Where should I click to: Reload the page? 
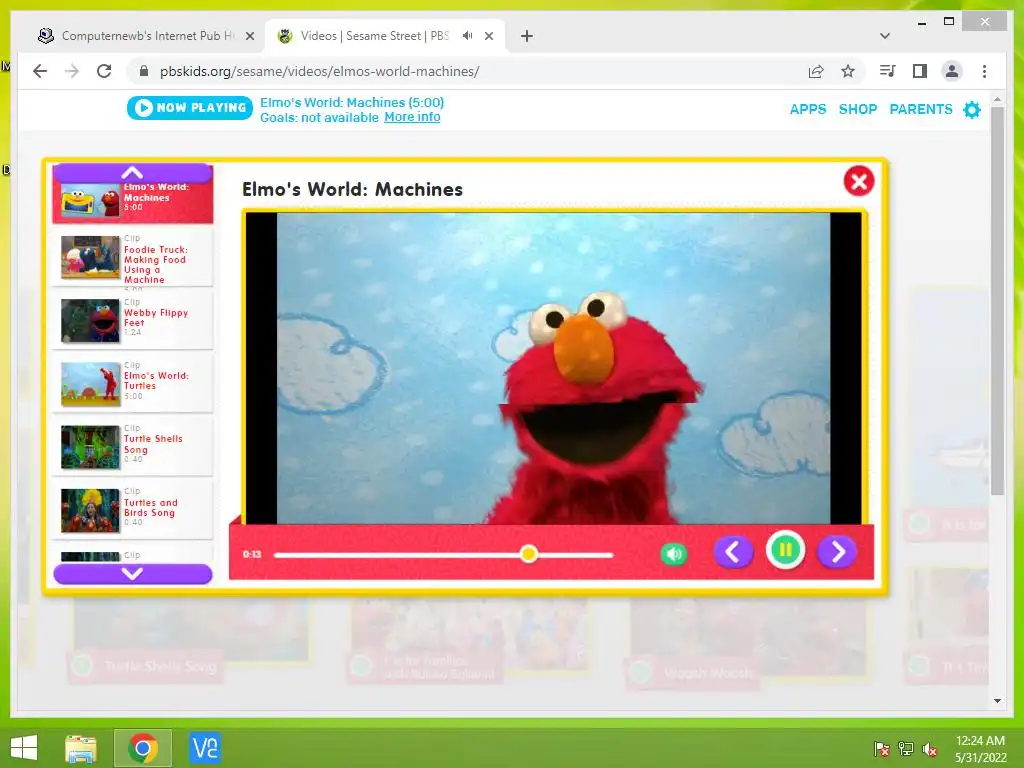[104, 71]
